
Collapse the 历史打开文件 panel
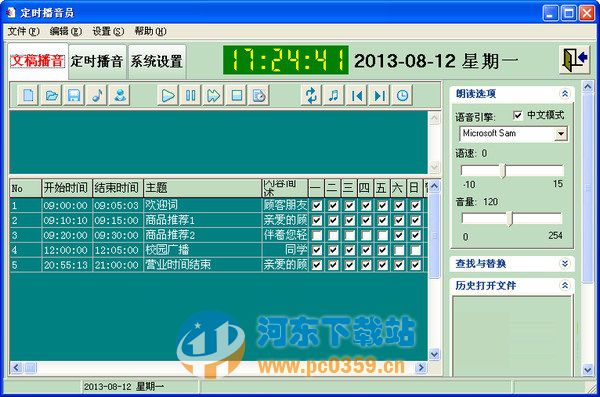565,285
